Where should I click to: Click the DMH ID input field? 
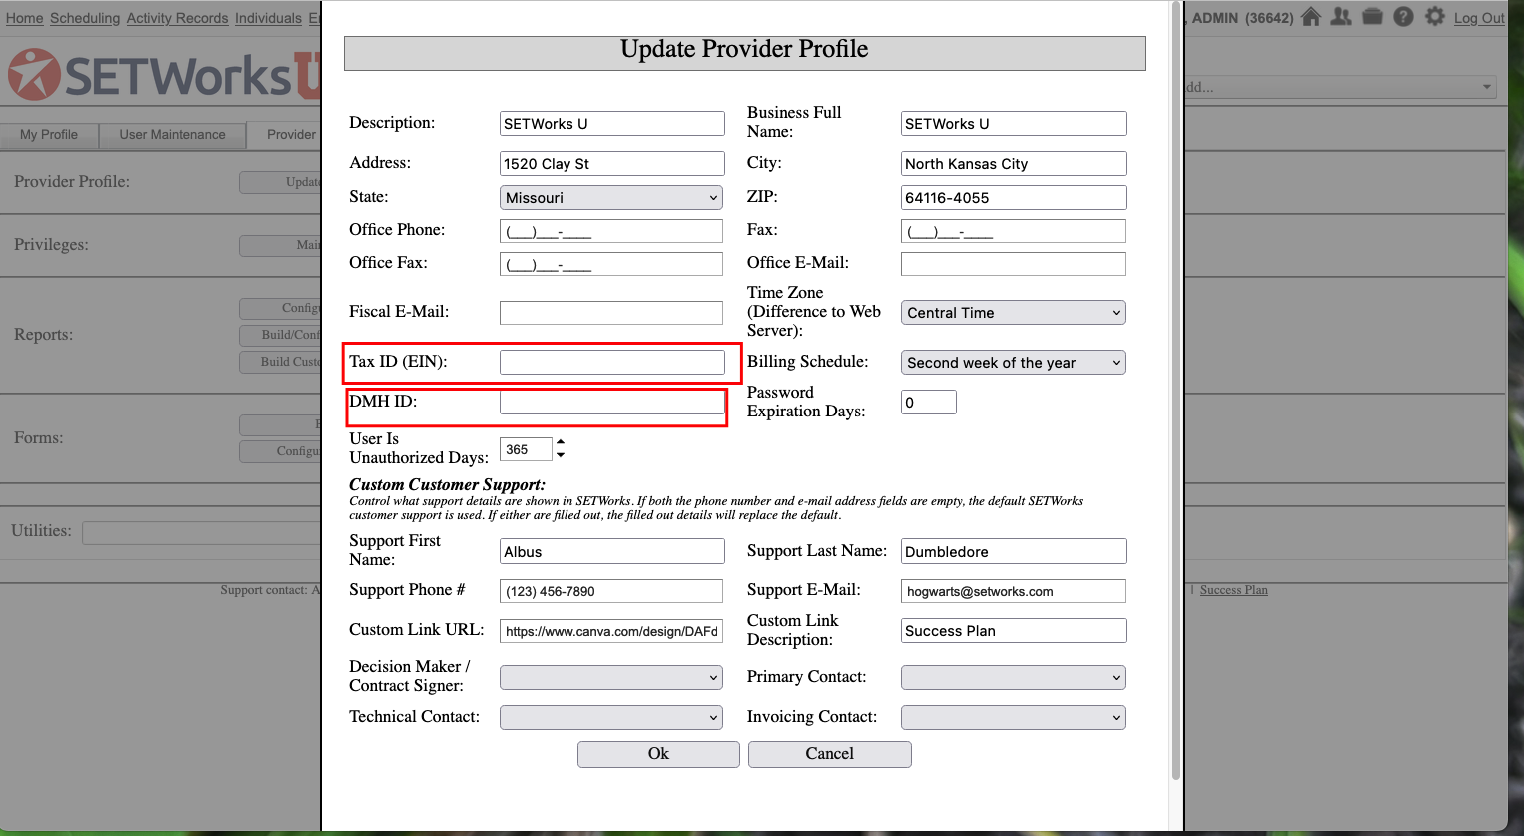click(612, 402)
